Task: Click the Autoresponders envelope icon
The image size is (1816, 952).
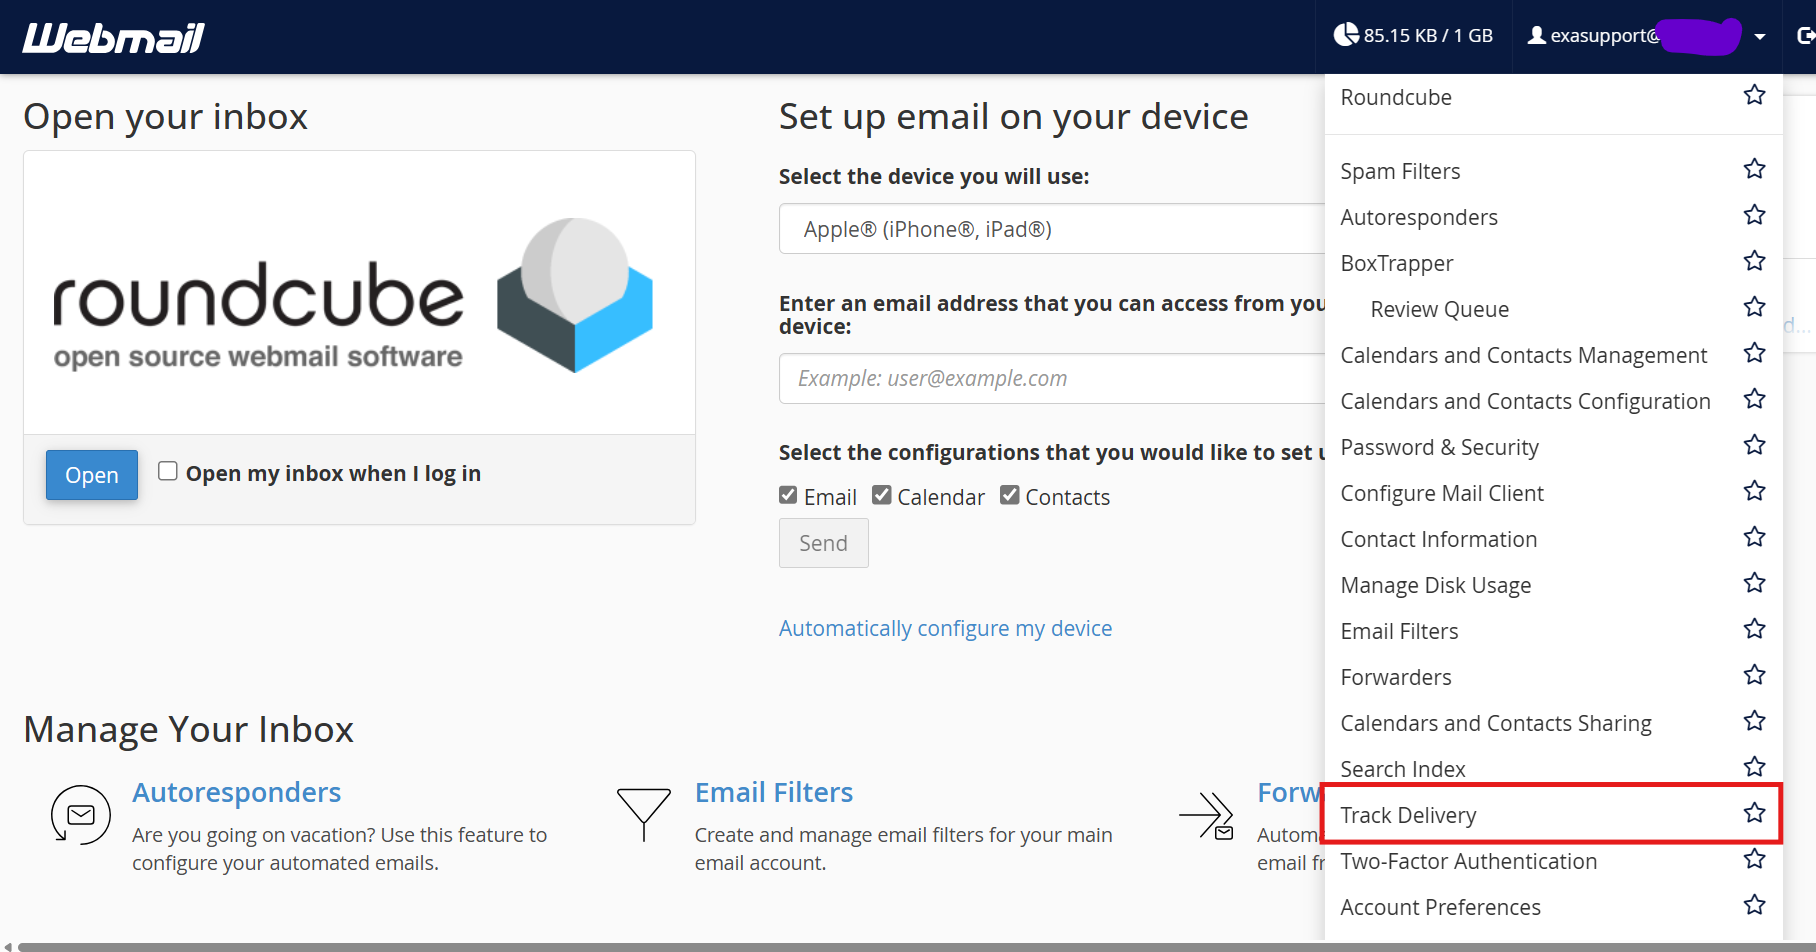Action: 81,815
